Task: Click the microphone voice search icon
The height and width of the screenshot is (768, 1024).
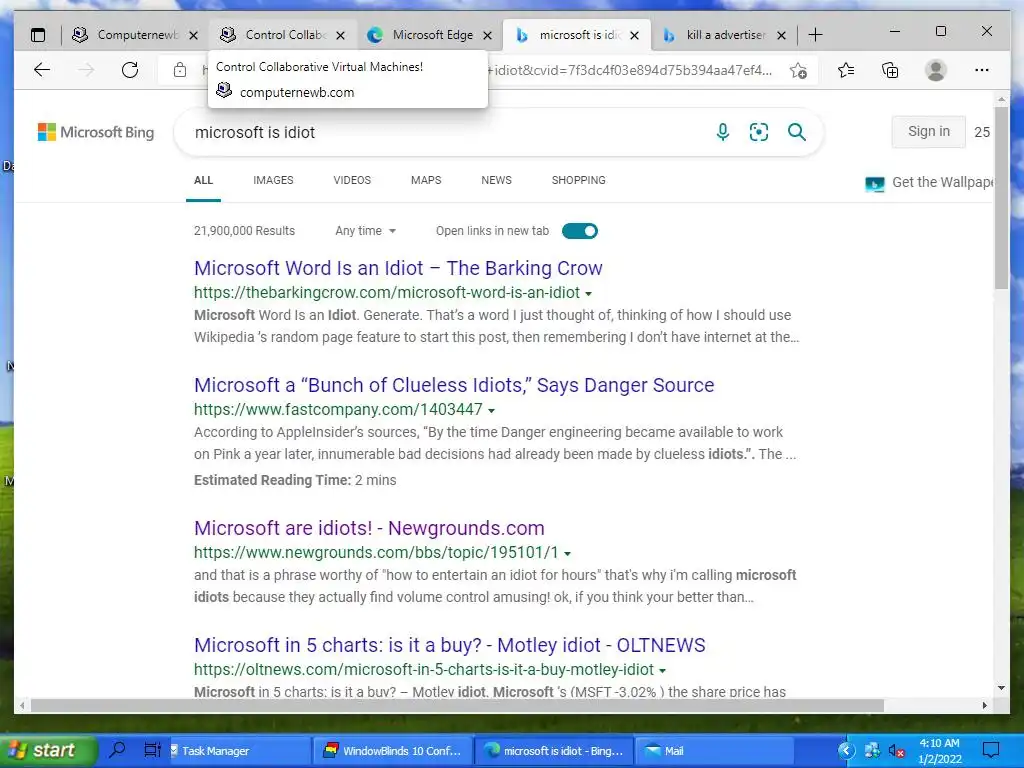Action: [722, 132]
